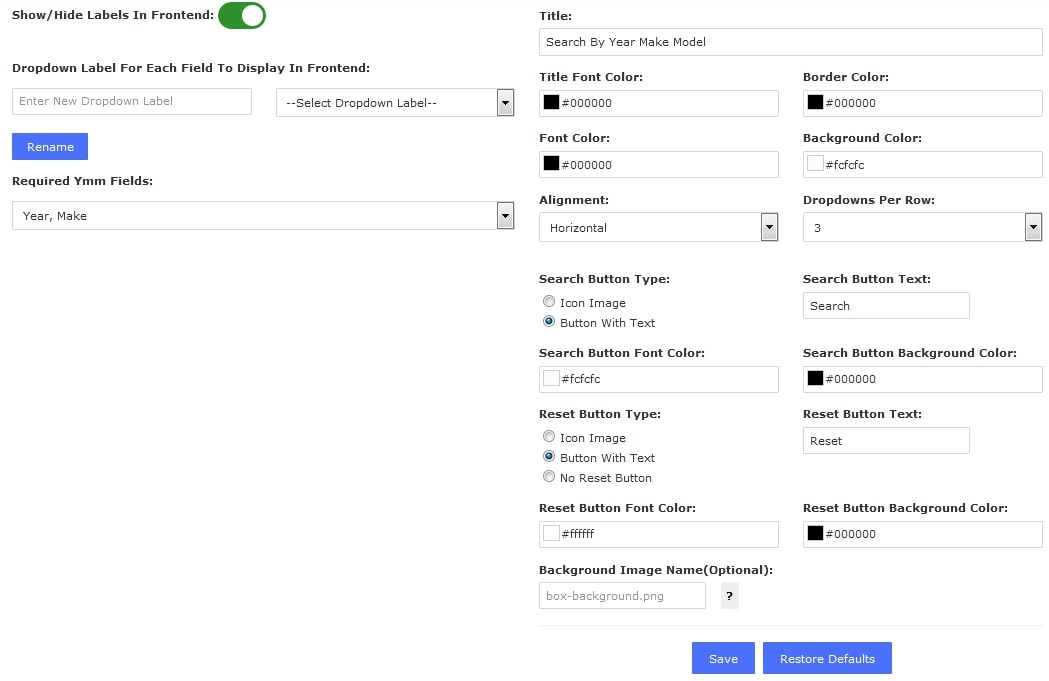The width and height of the screenshot is (1049, 681).
Task: Focus the Title text input field
Action: pyautogui.click(x=790, y=42)
